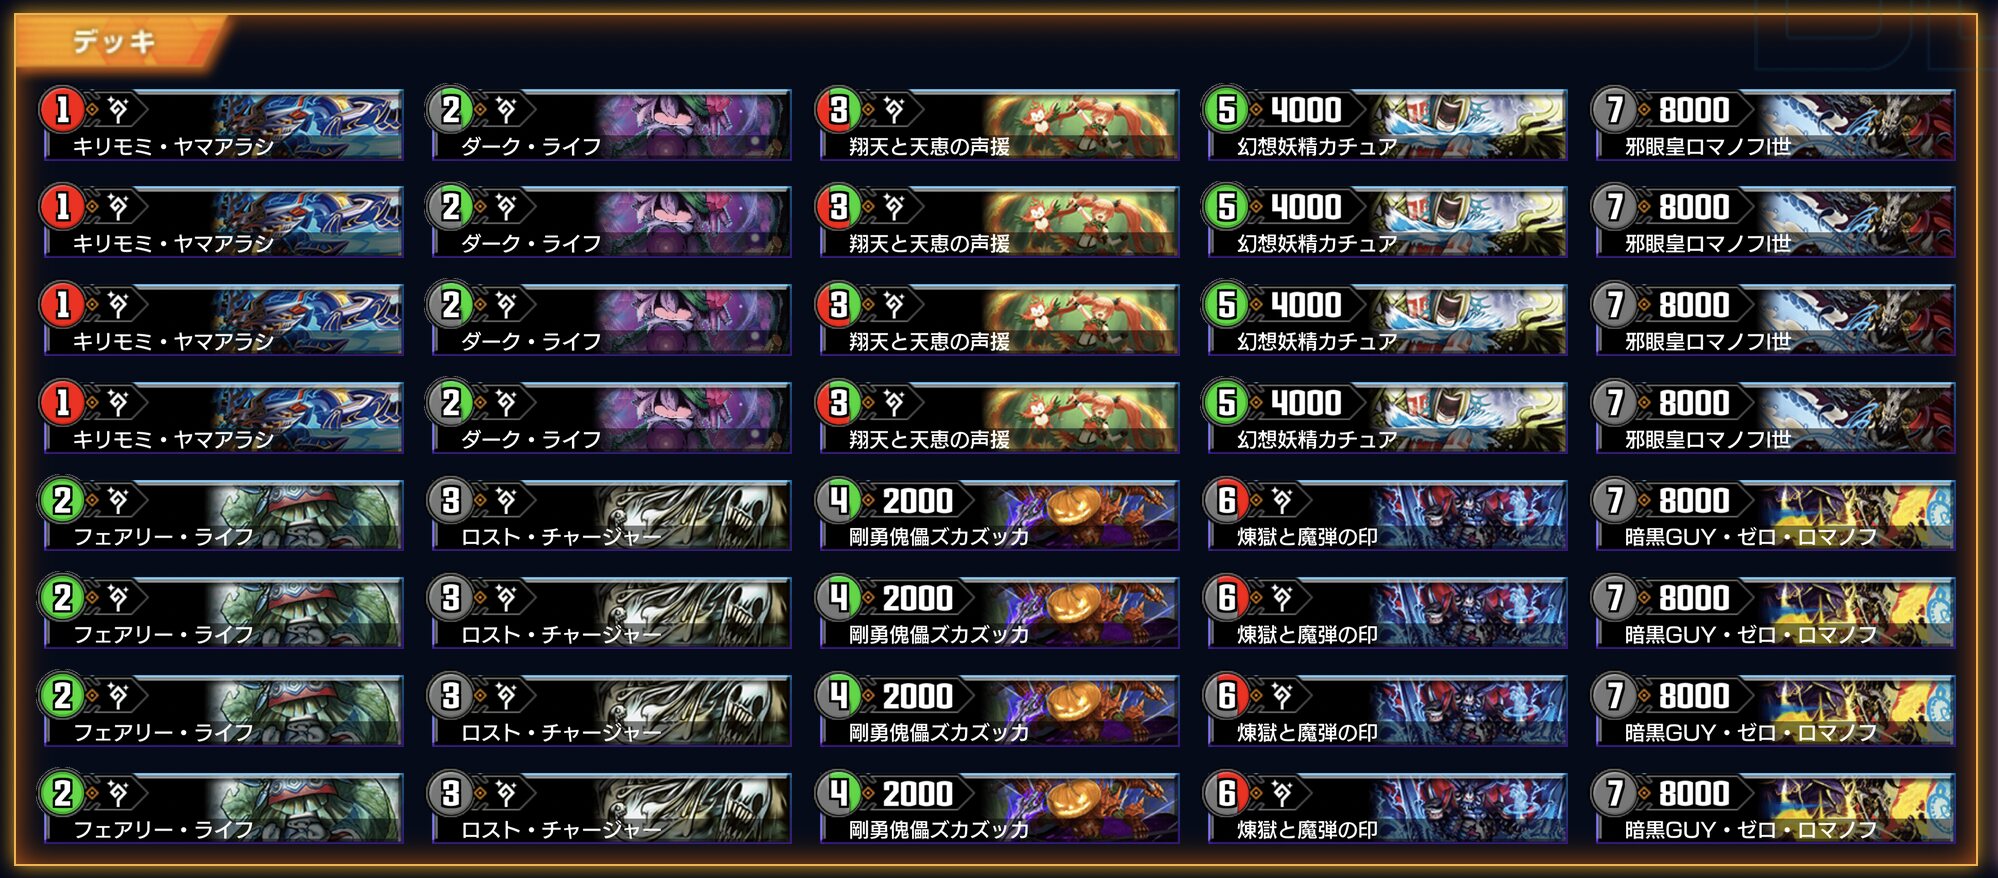Click cost 4 icon on topmost 剛勇傀儡ズカズッカ
1998x878 pixels.
click(838, 501)
